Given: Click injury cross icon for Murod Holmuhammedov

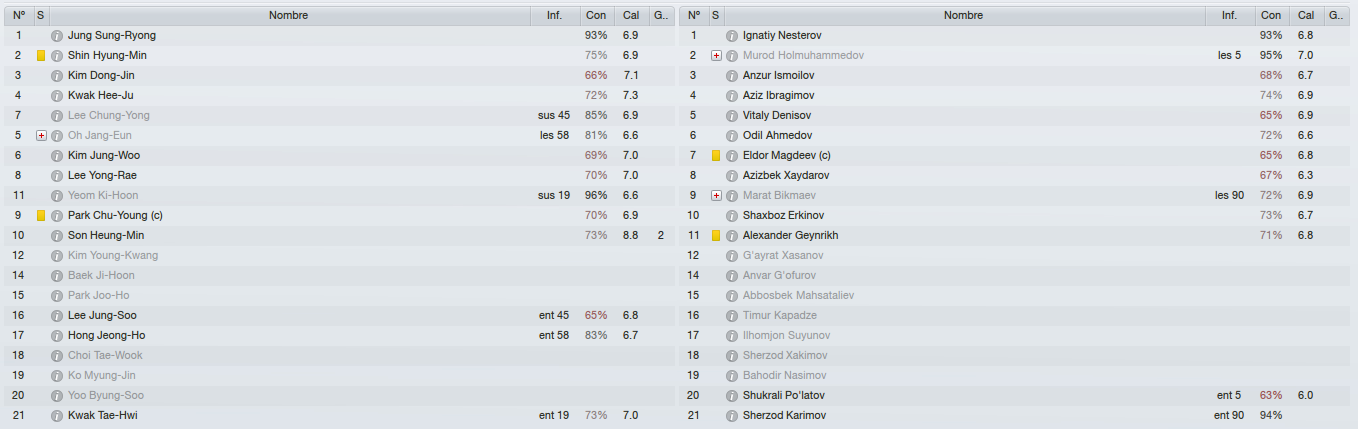Looking at the screenshot, I should point(716,55).
